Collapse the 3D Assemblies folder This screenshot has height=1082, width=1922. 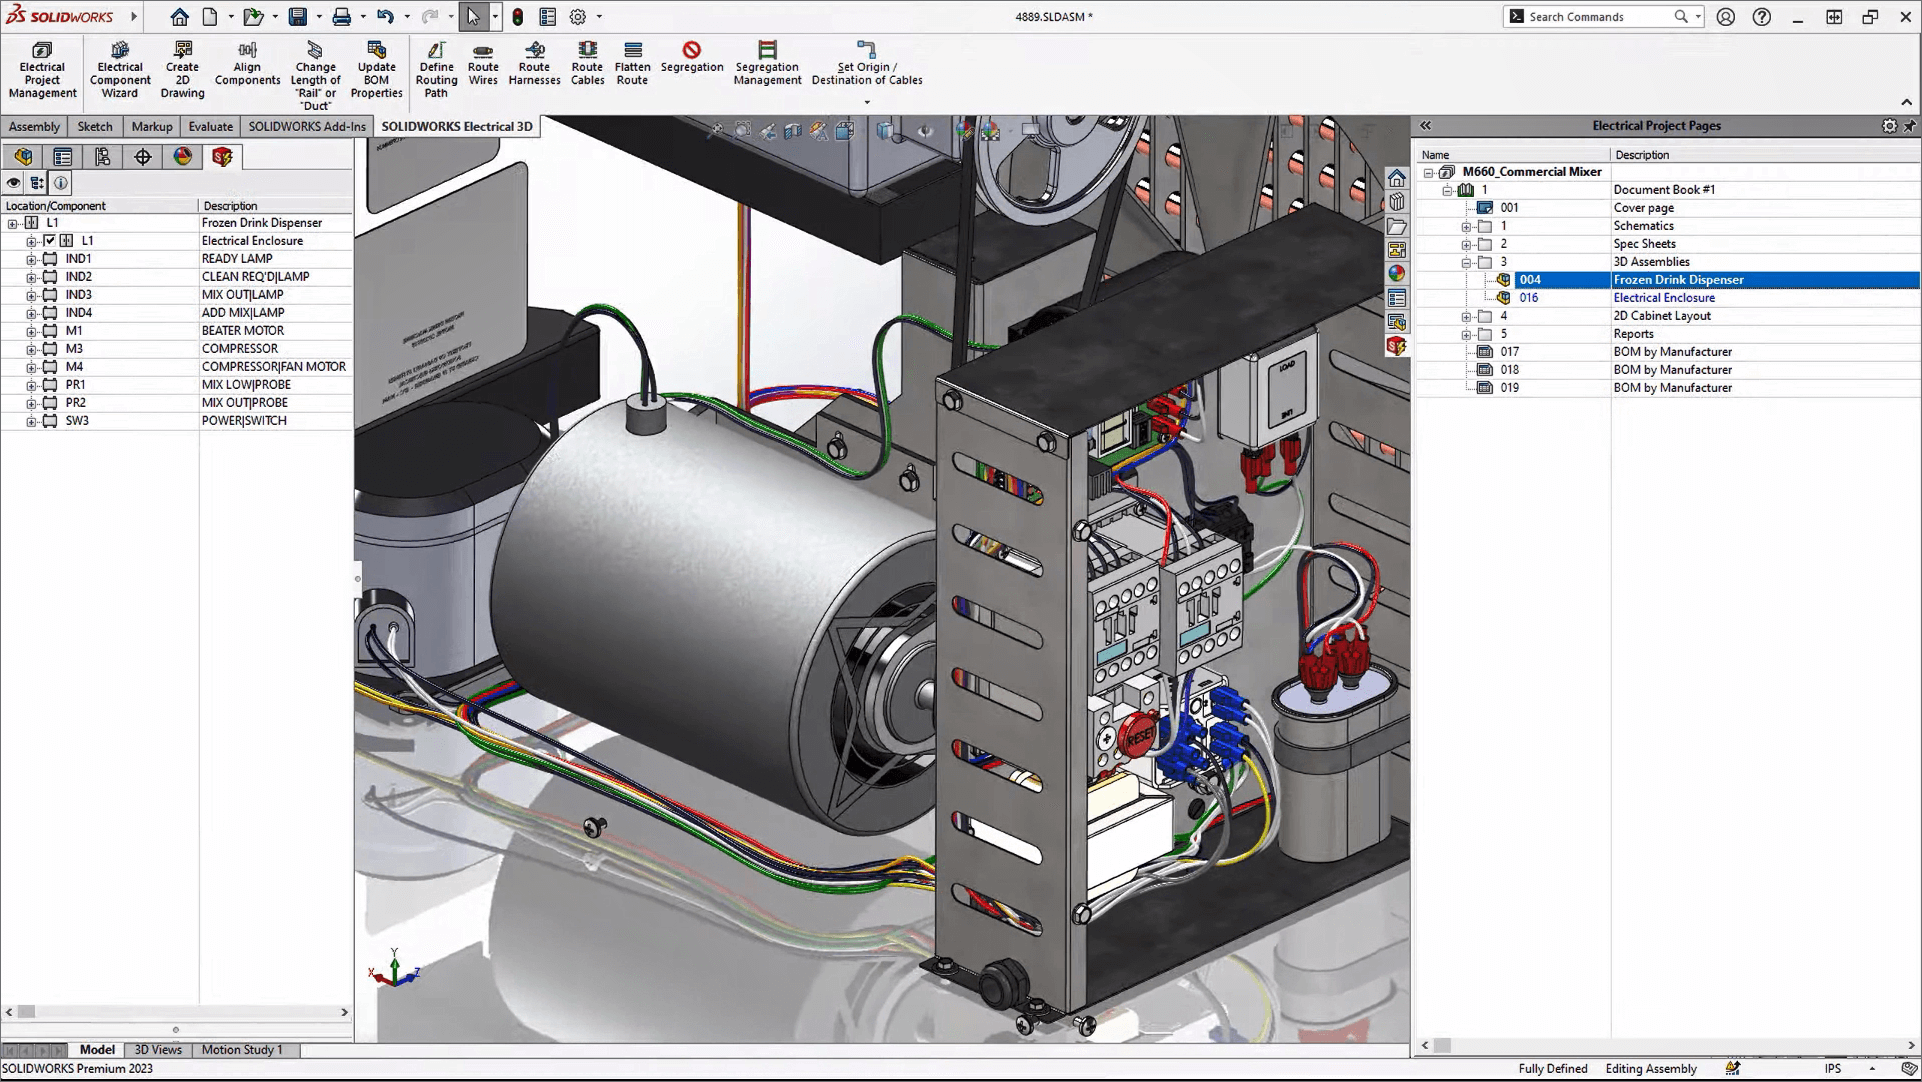click(x=1466, y=261)
